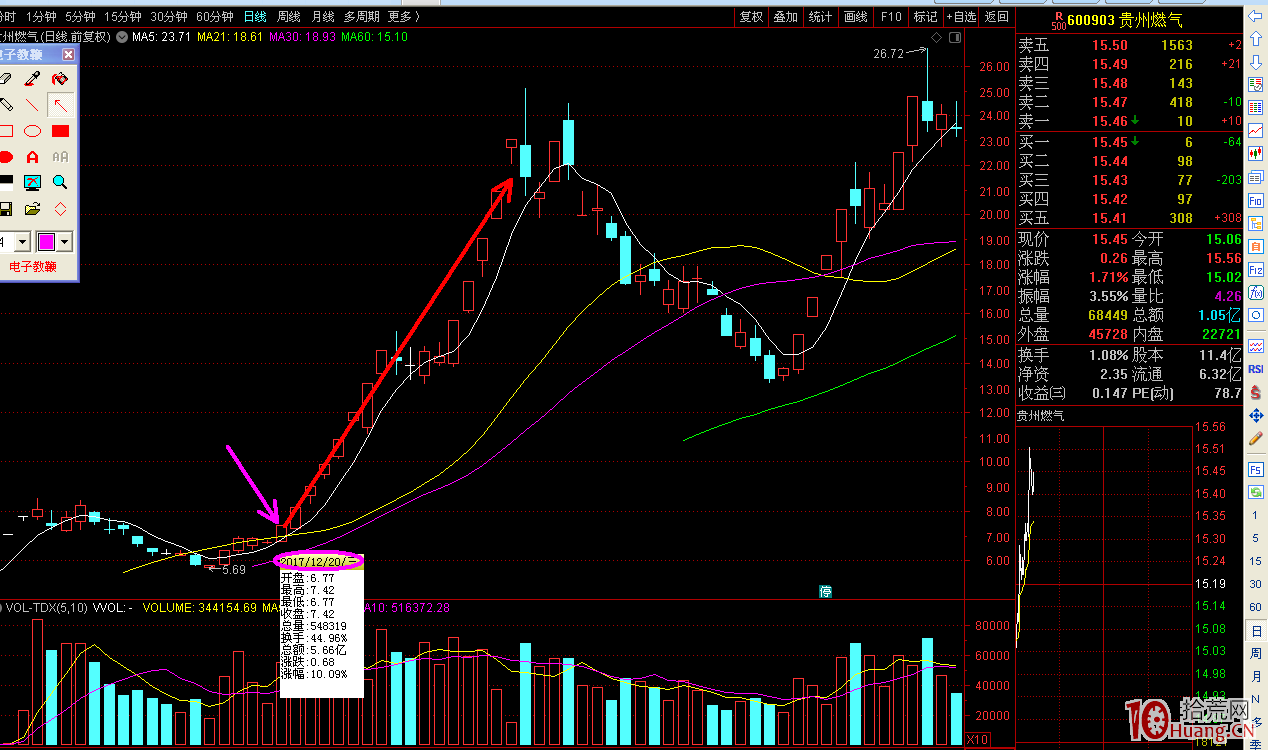Open the line width dropdown in palette

pos(22,242)
